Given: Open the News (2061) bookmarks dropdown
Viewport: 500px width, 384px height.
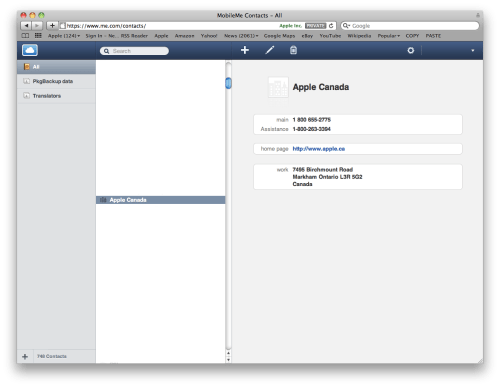Looking at the screenshot, I should pyautogui.click(x=241, y=36).
